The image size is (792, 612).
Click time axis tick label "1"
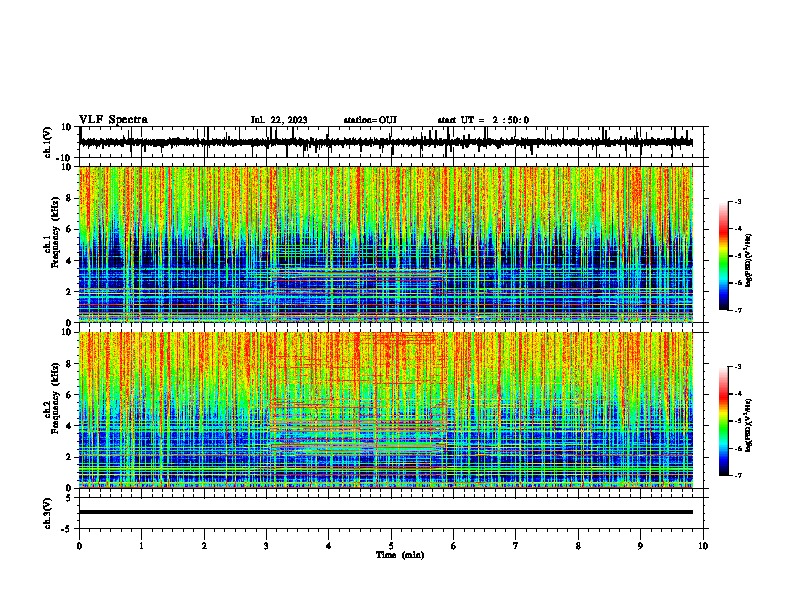tap(141, 546)
